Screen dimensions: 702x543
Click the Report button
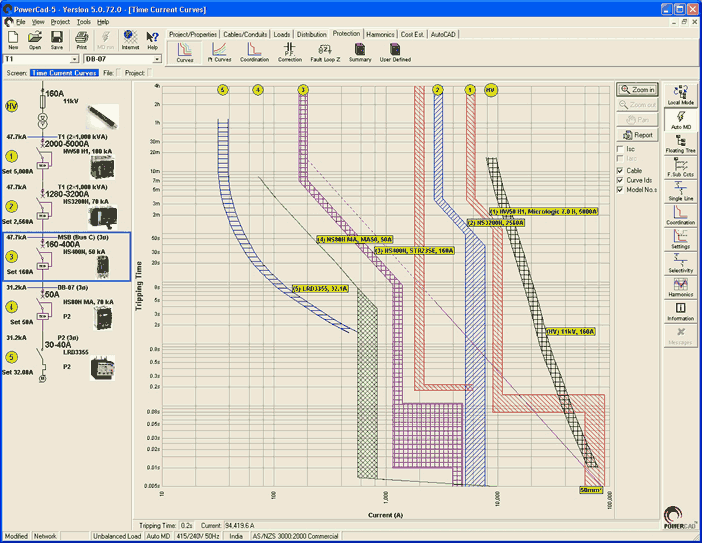tap(638, 135)
